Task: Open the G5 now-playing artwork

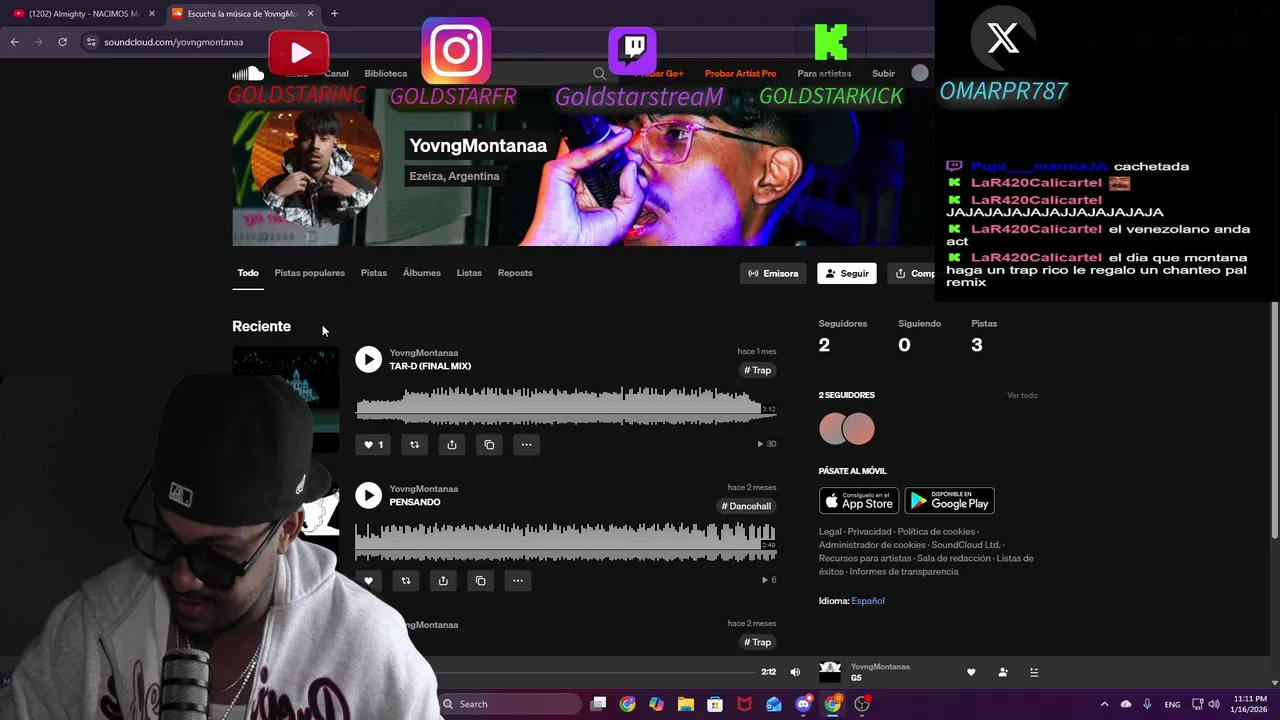Action: [830, 673]
